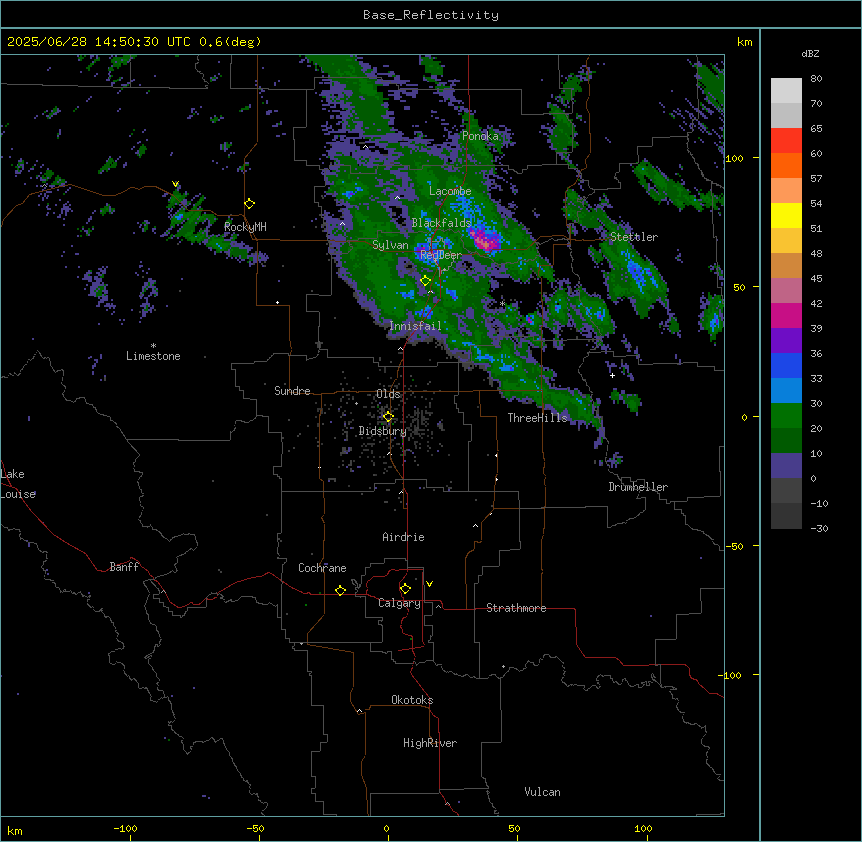Click the magenta storm core east of Blackfalds

pos(486,240)
